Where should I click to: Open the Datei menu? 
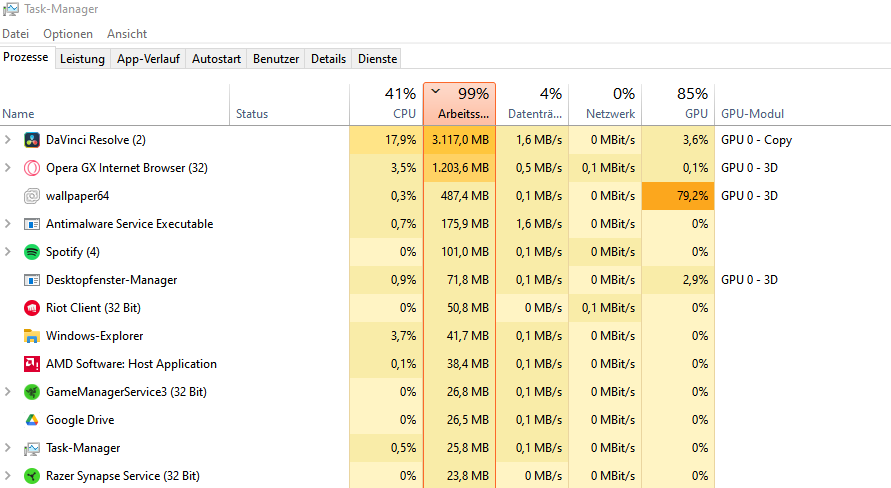15,34
